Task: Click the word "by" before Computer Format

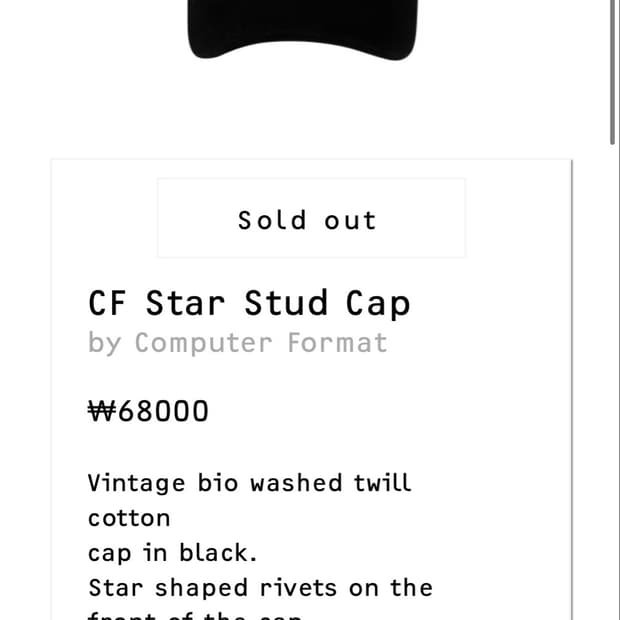Action: 104,343
